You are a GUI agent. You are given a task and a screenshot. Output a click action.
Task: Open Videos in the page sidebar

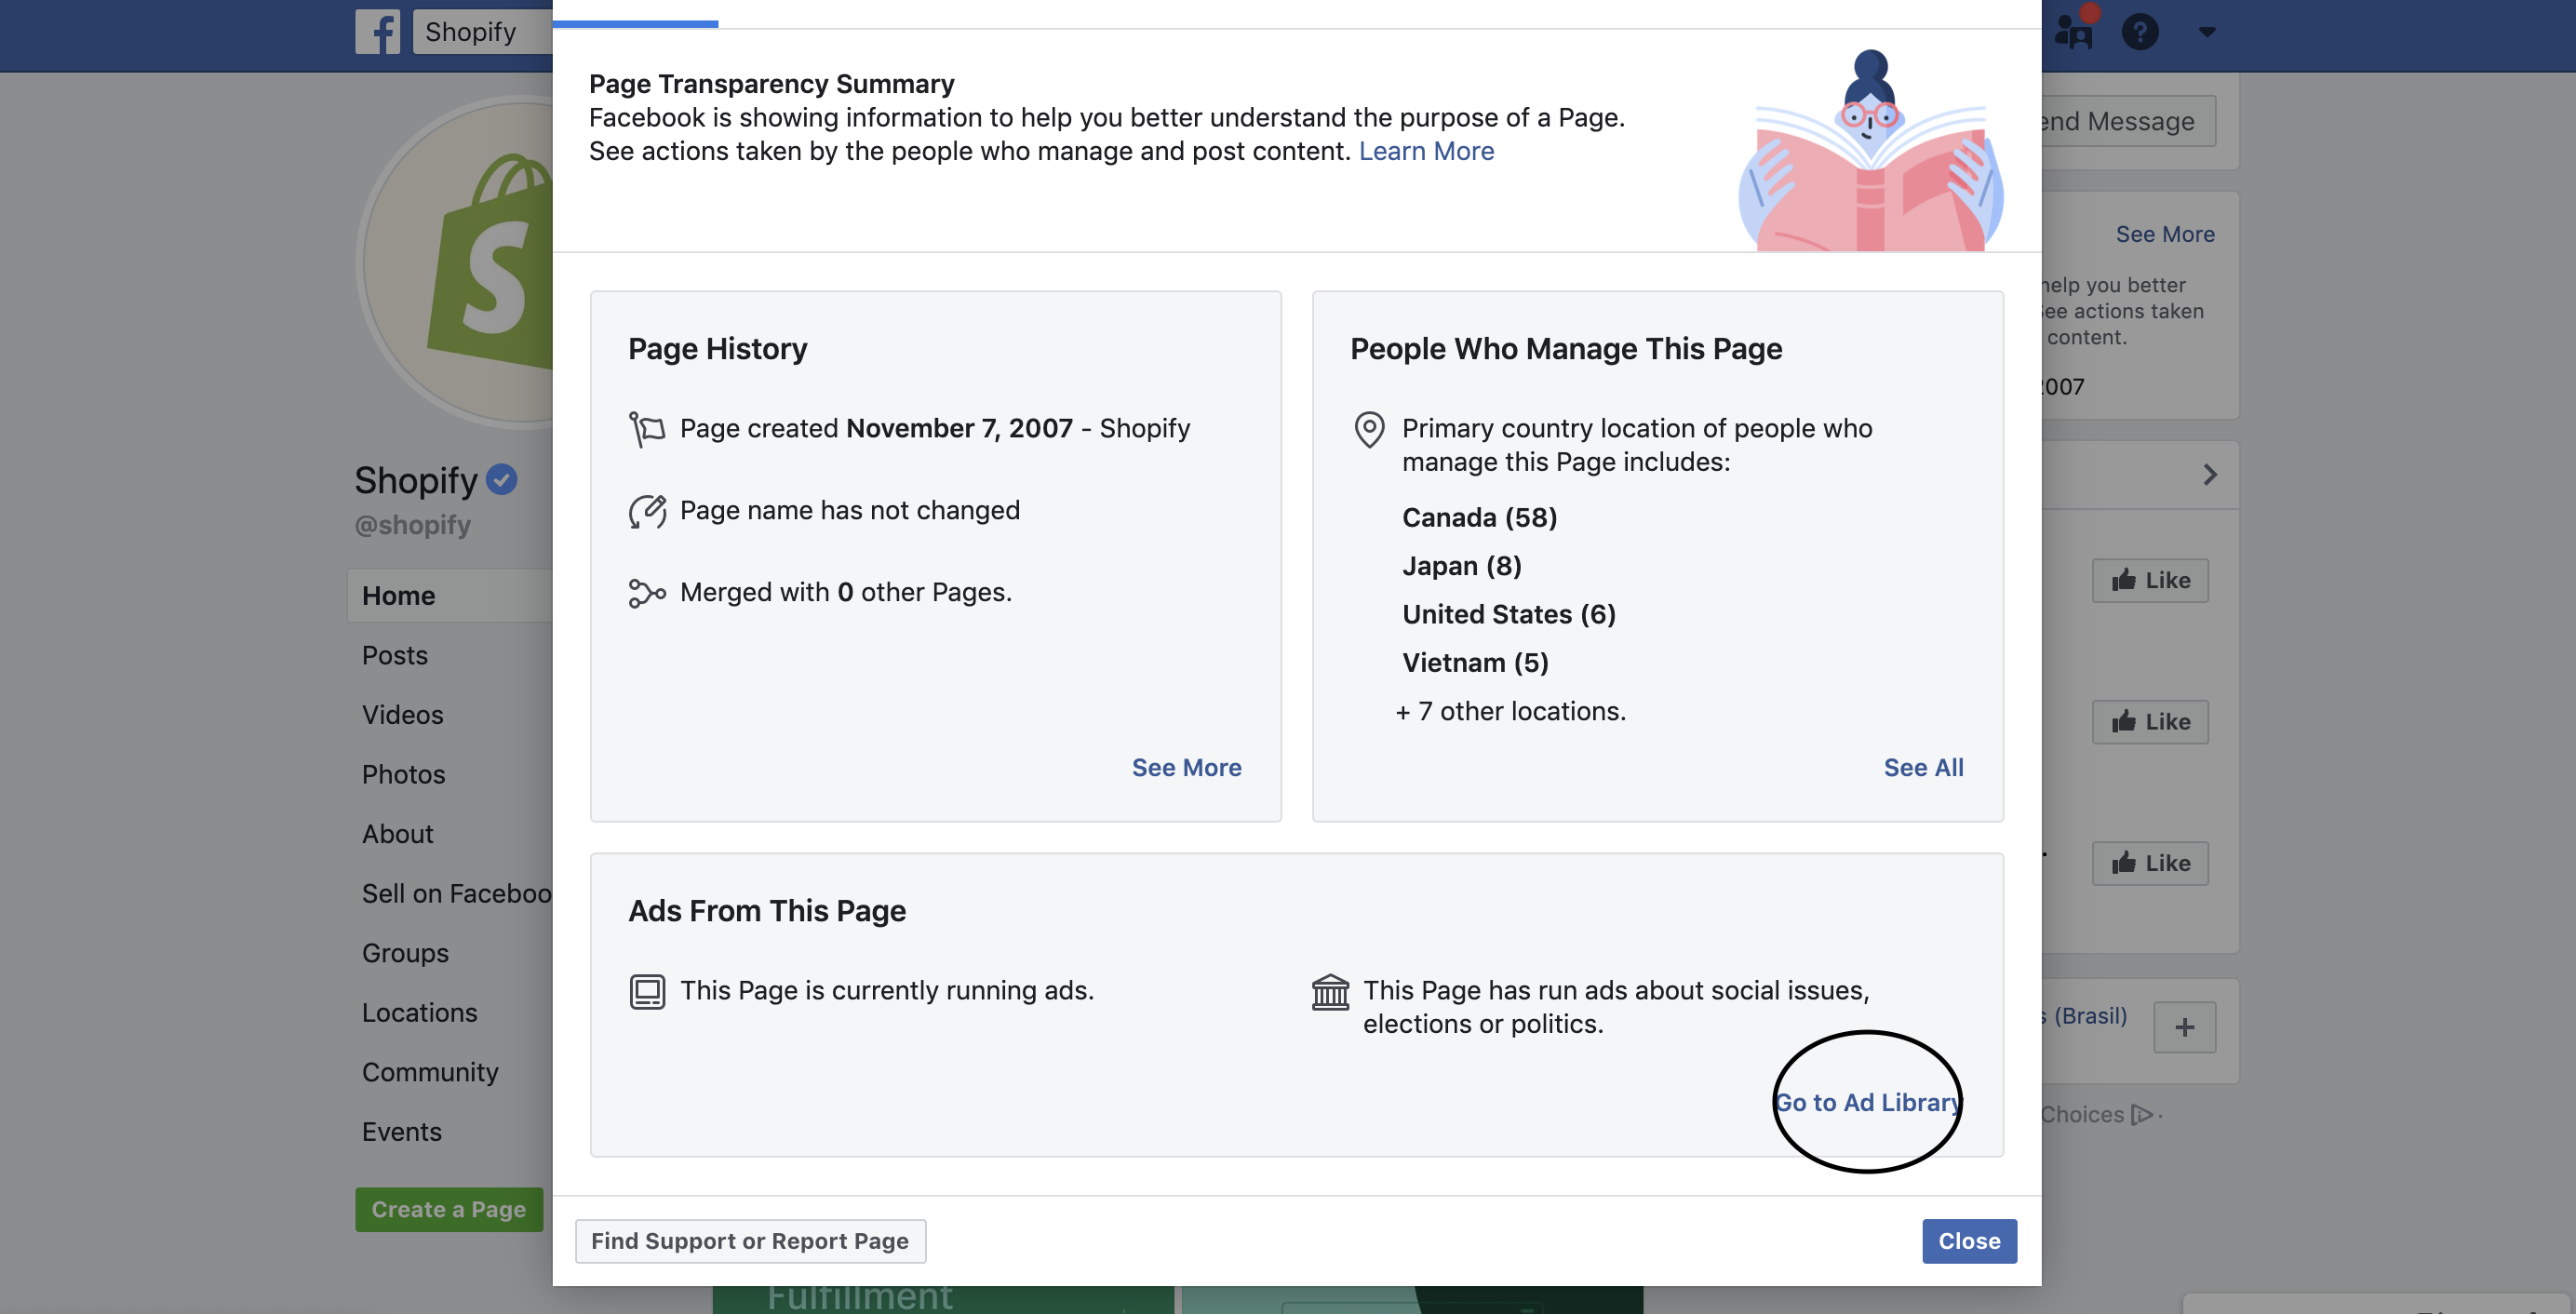pyautogui.click(x=402, y=715)
